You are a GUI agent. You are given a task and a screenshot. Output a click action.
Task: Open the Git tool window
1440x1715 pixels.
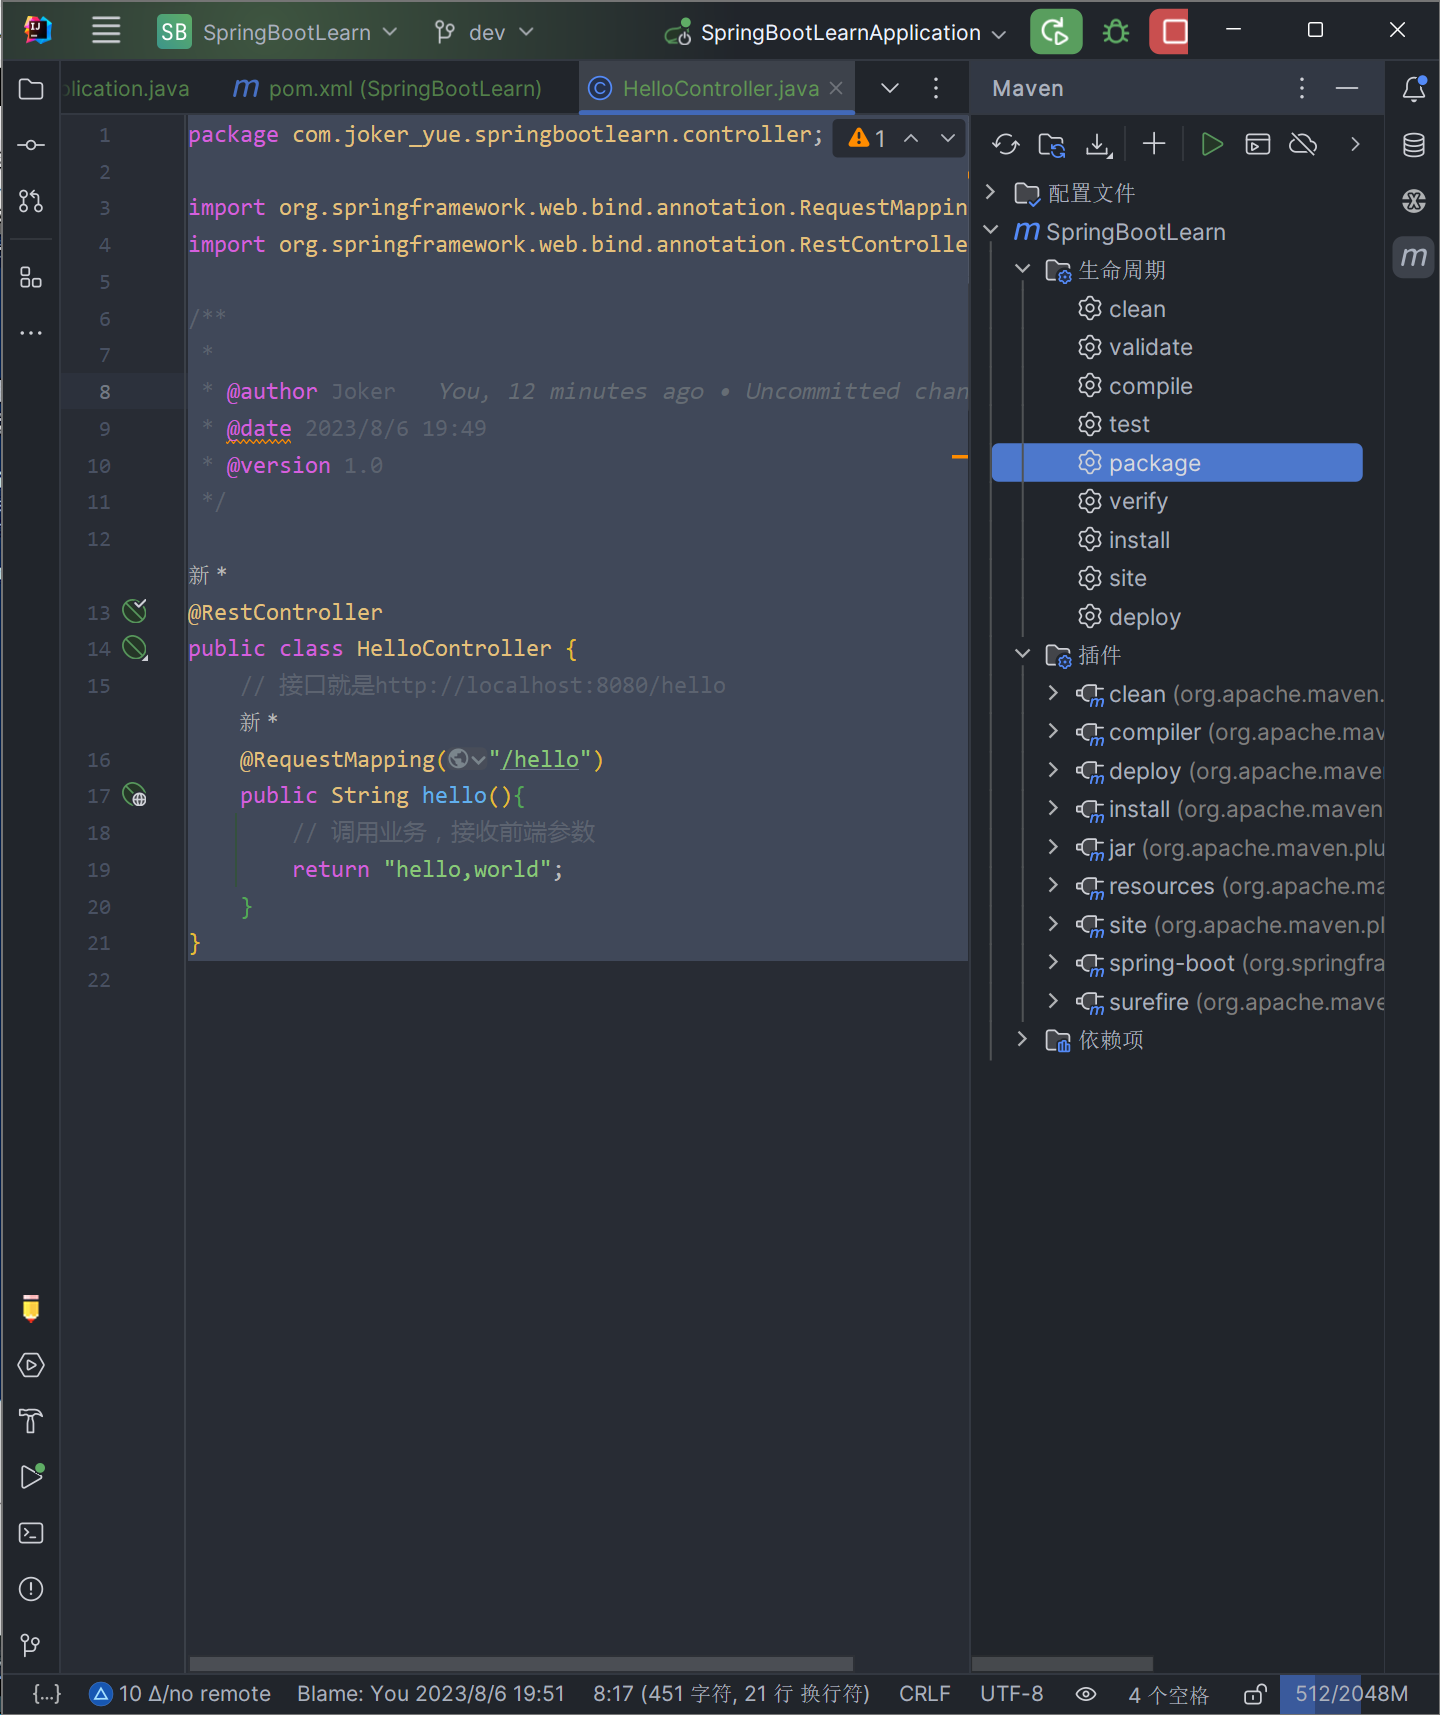pyautogui.click(x=31, y=1645)
